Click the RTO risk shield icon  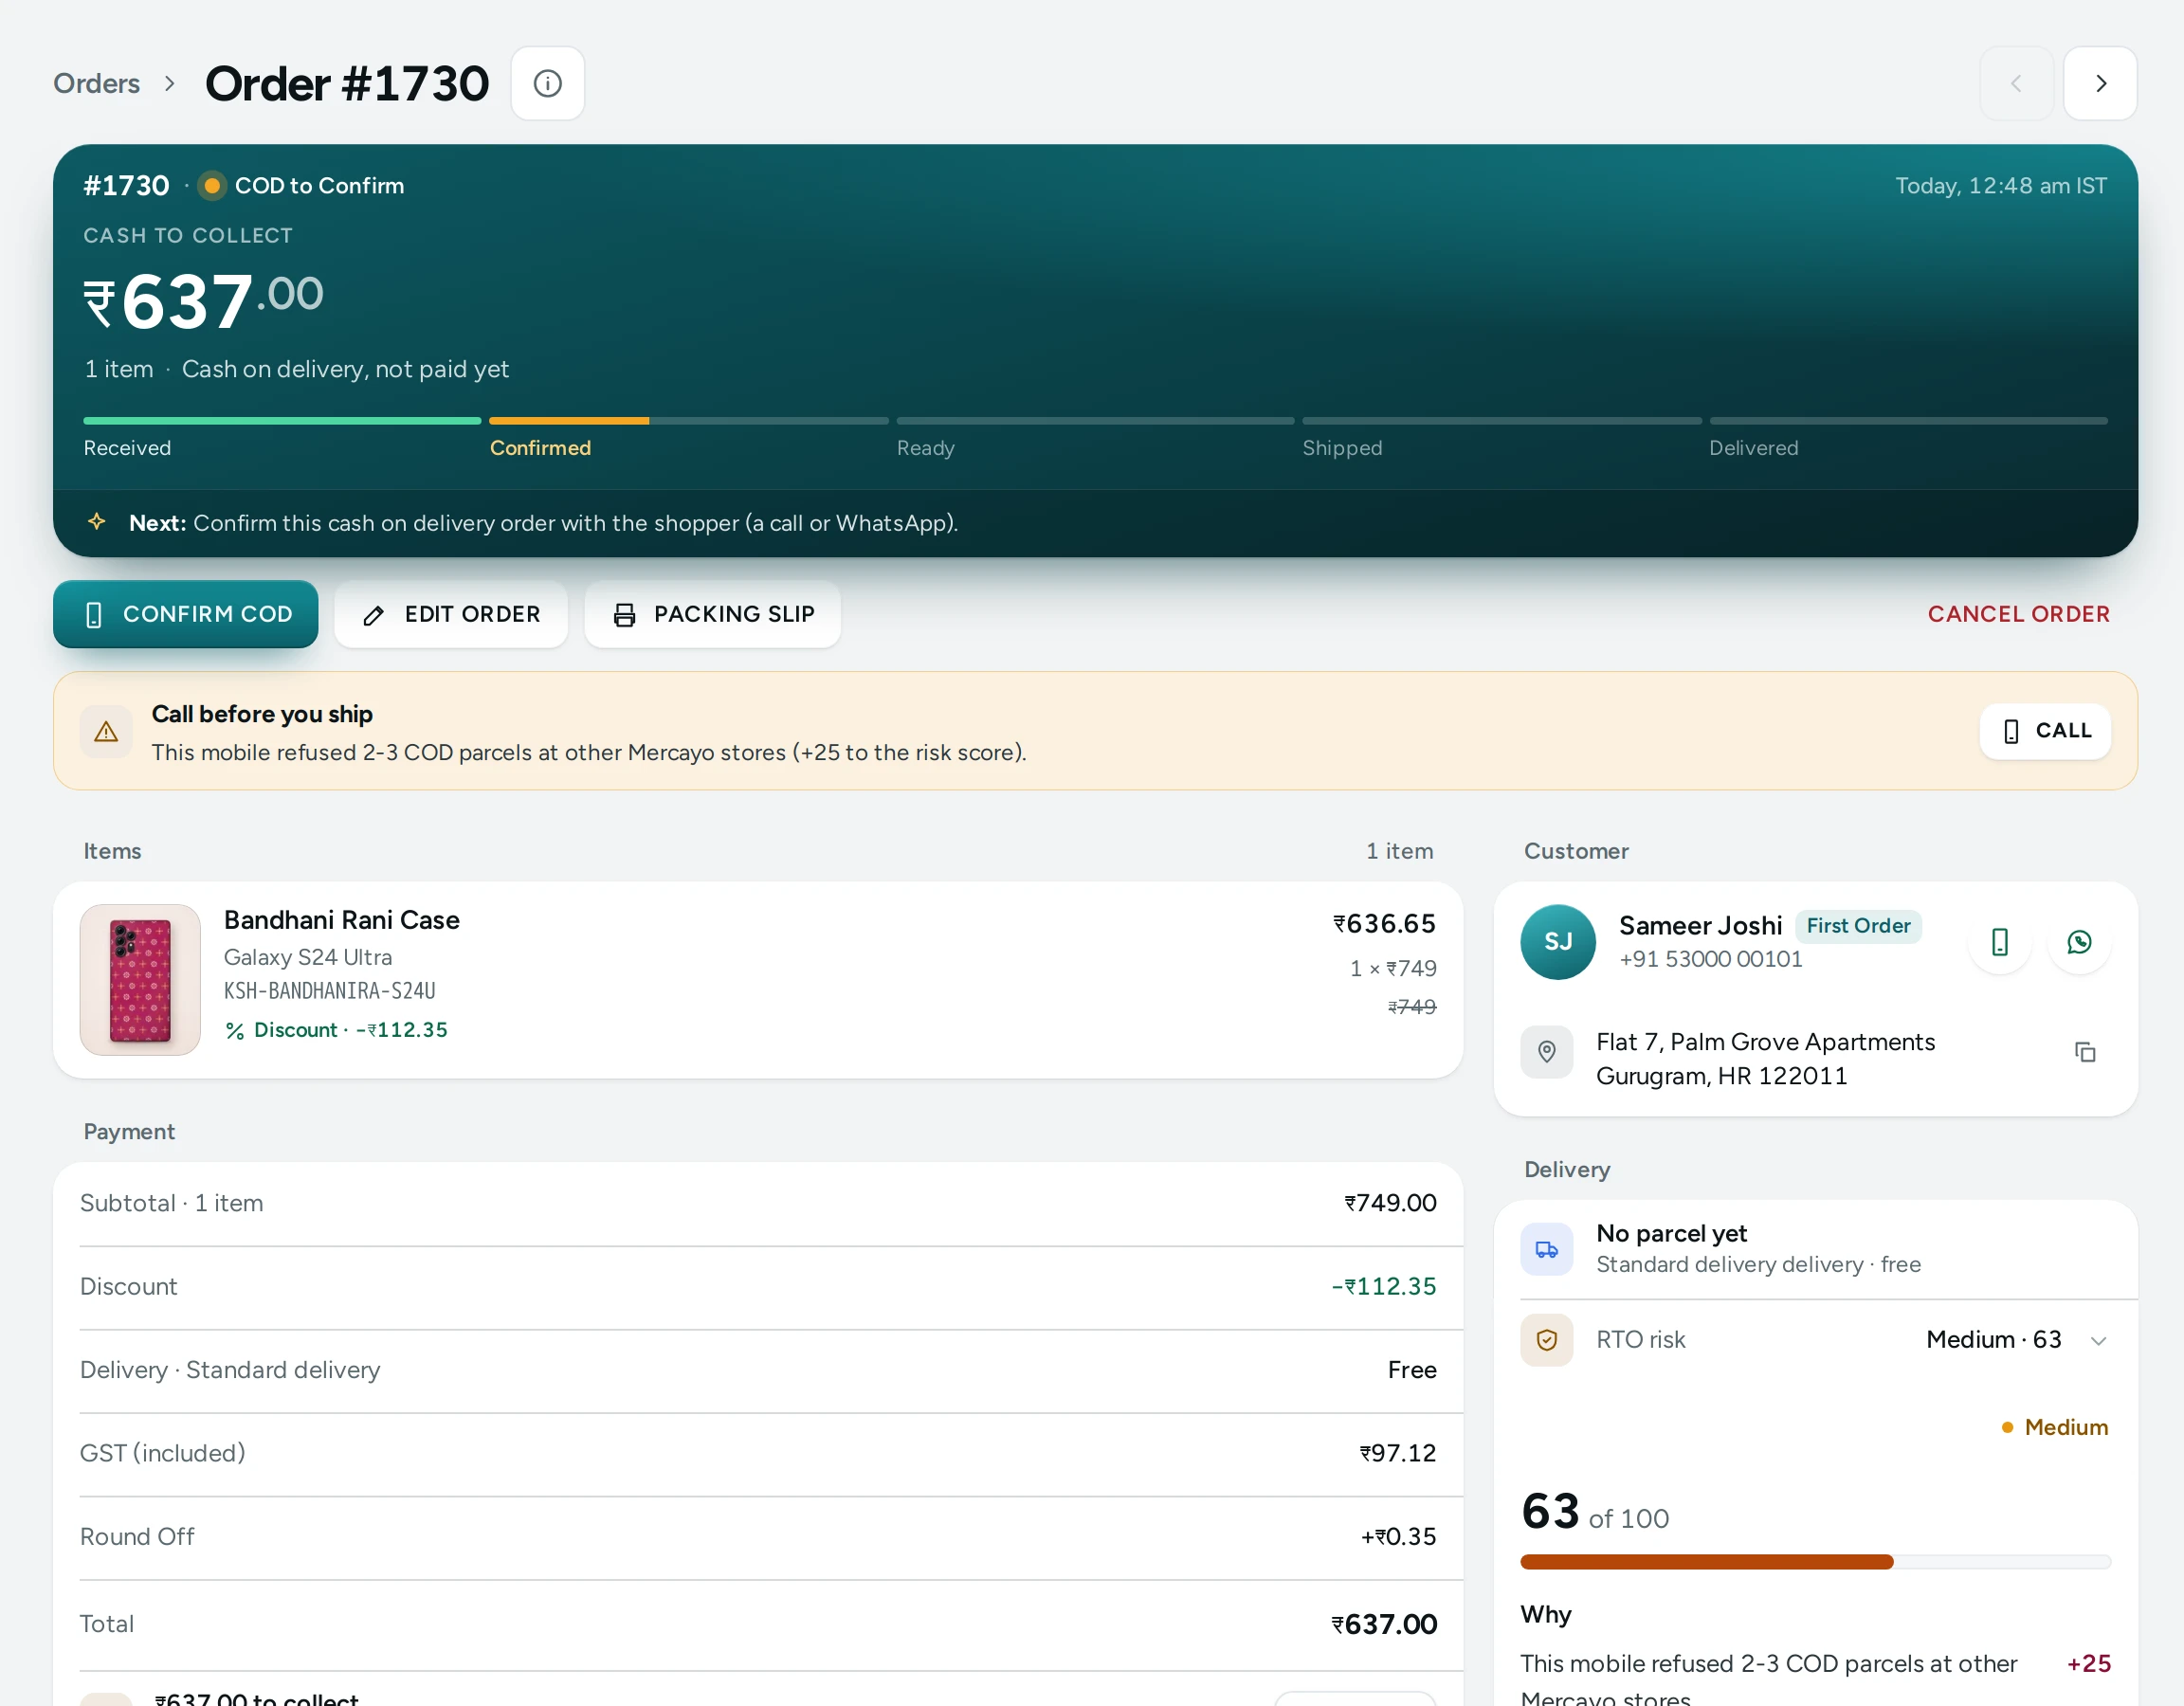tap(1546, 1340)
